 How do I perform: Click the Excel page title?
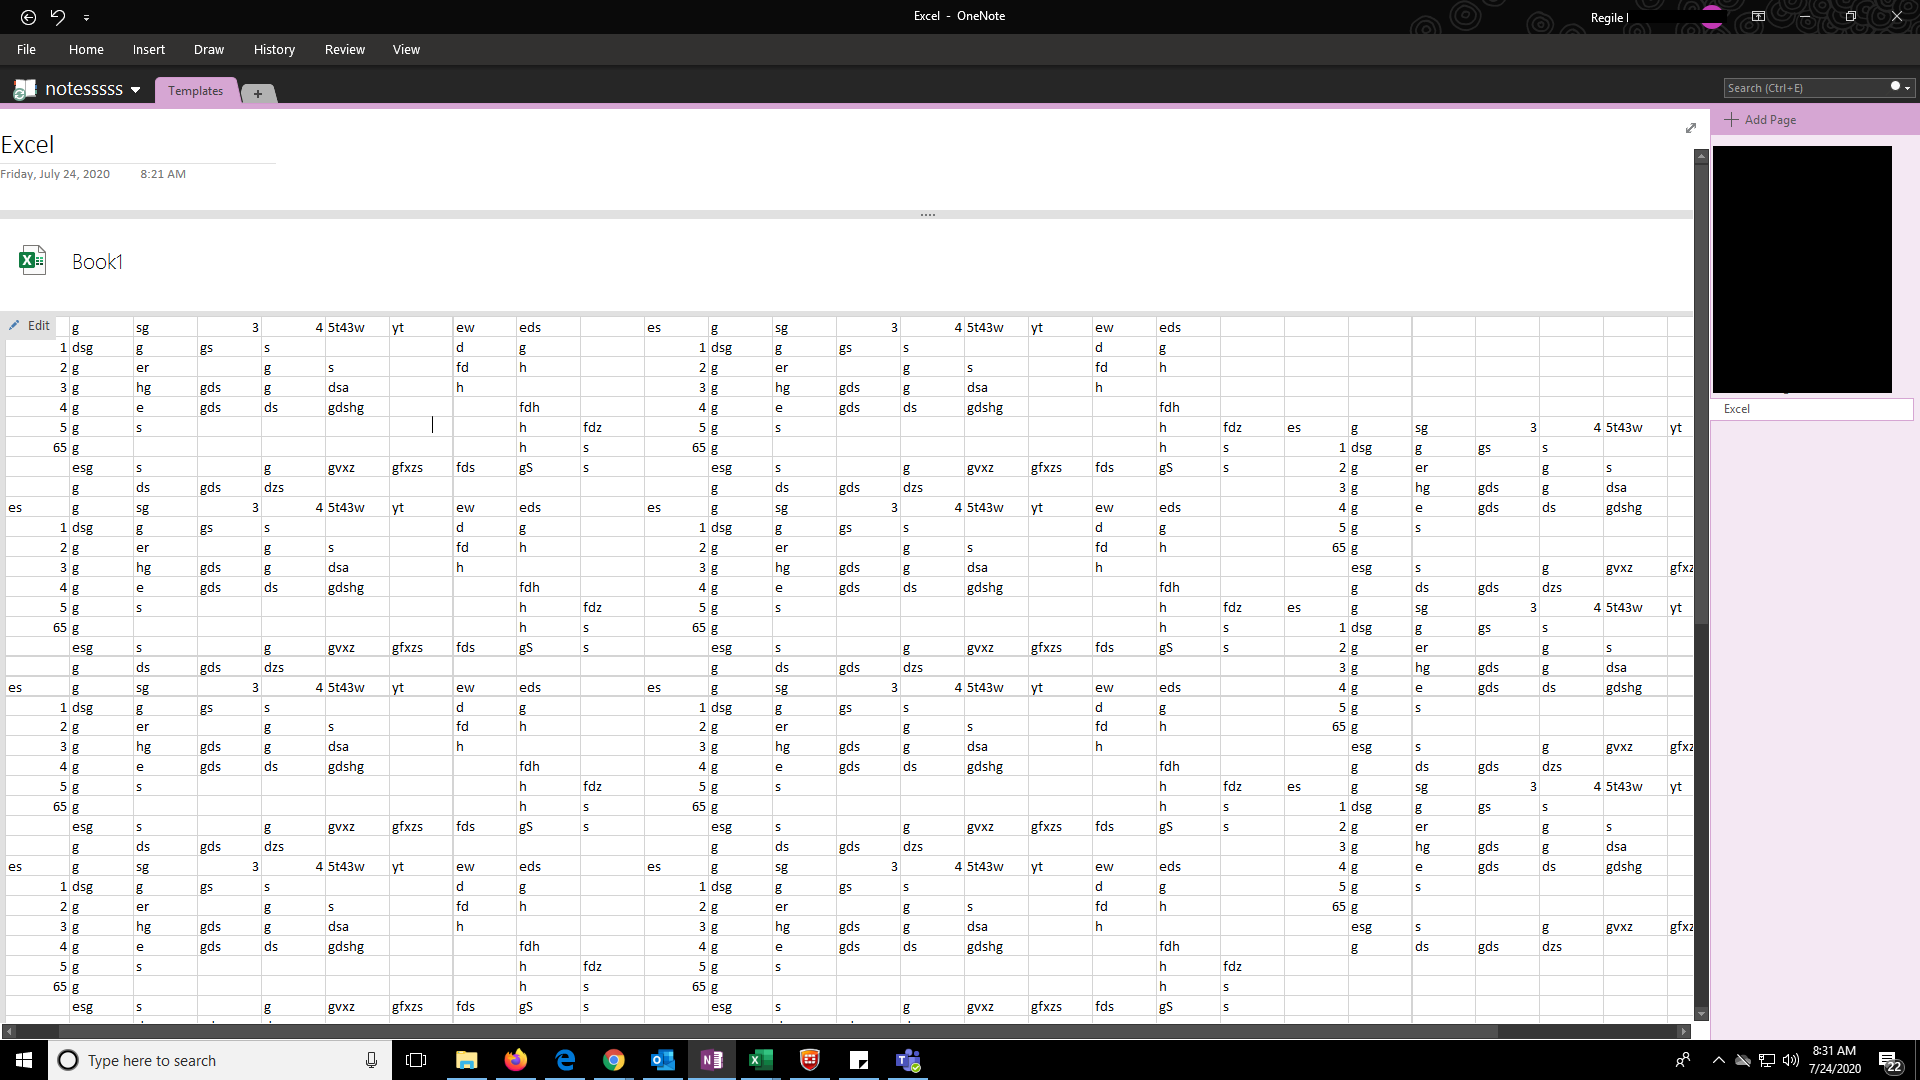tap(28, 145)
